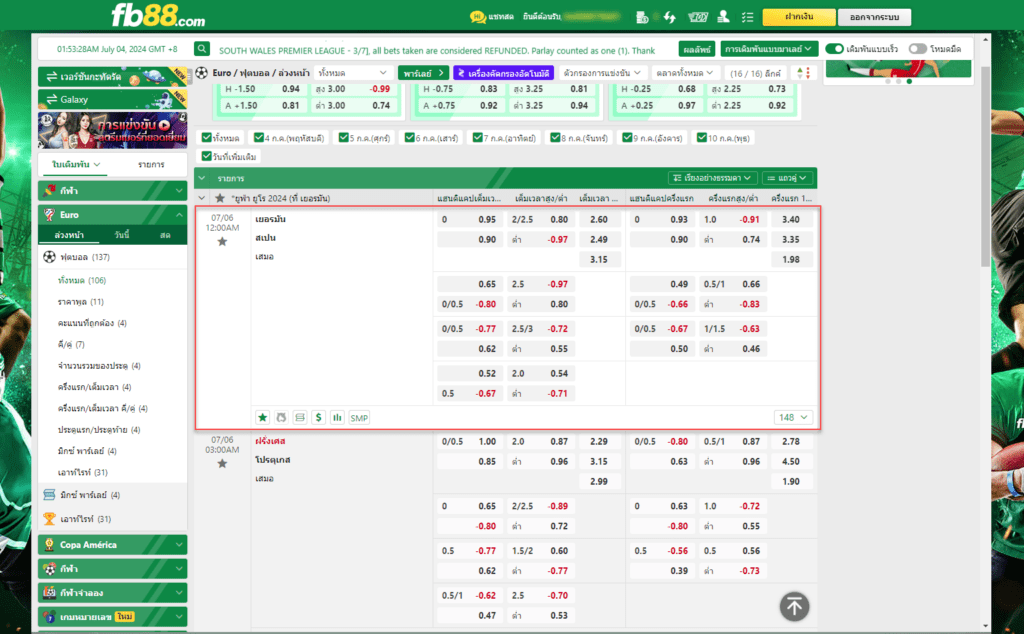Screen dimensions: 1024x634
Task: Click the พาร์เลย์ parlay button
Action: [423, 73]
